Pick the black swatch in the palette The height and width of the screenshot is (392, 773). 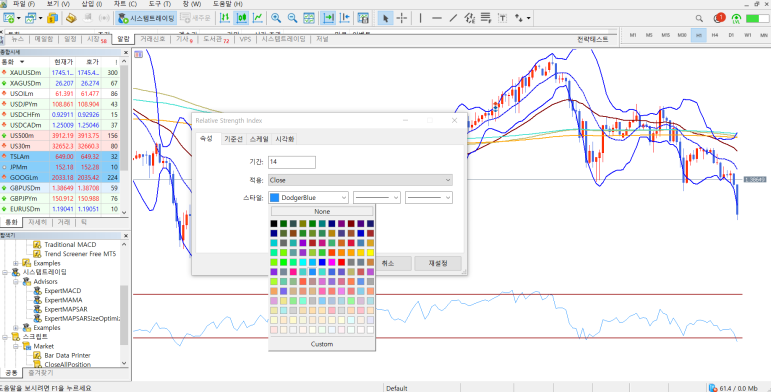(274, 223)
